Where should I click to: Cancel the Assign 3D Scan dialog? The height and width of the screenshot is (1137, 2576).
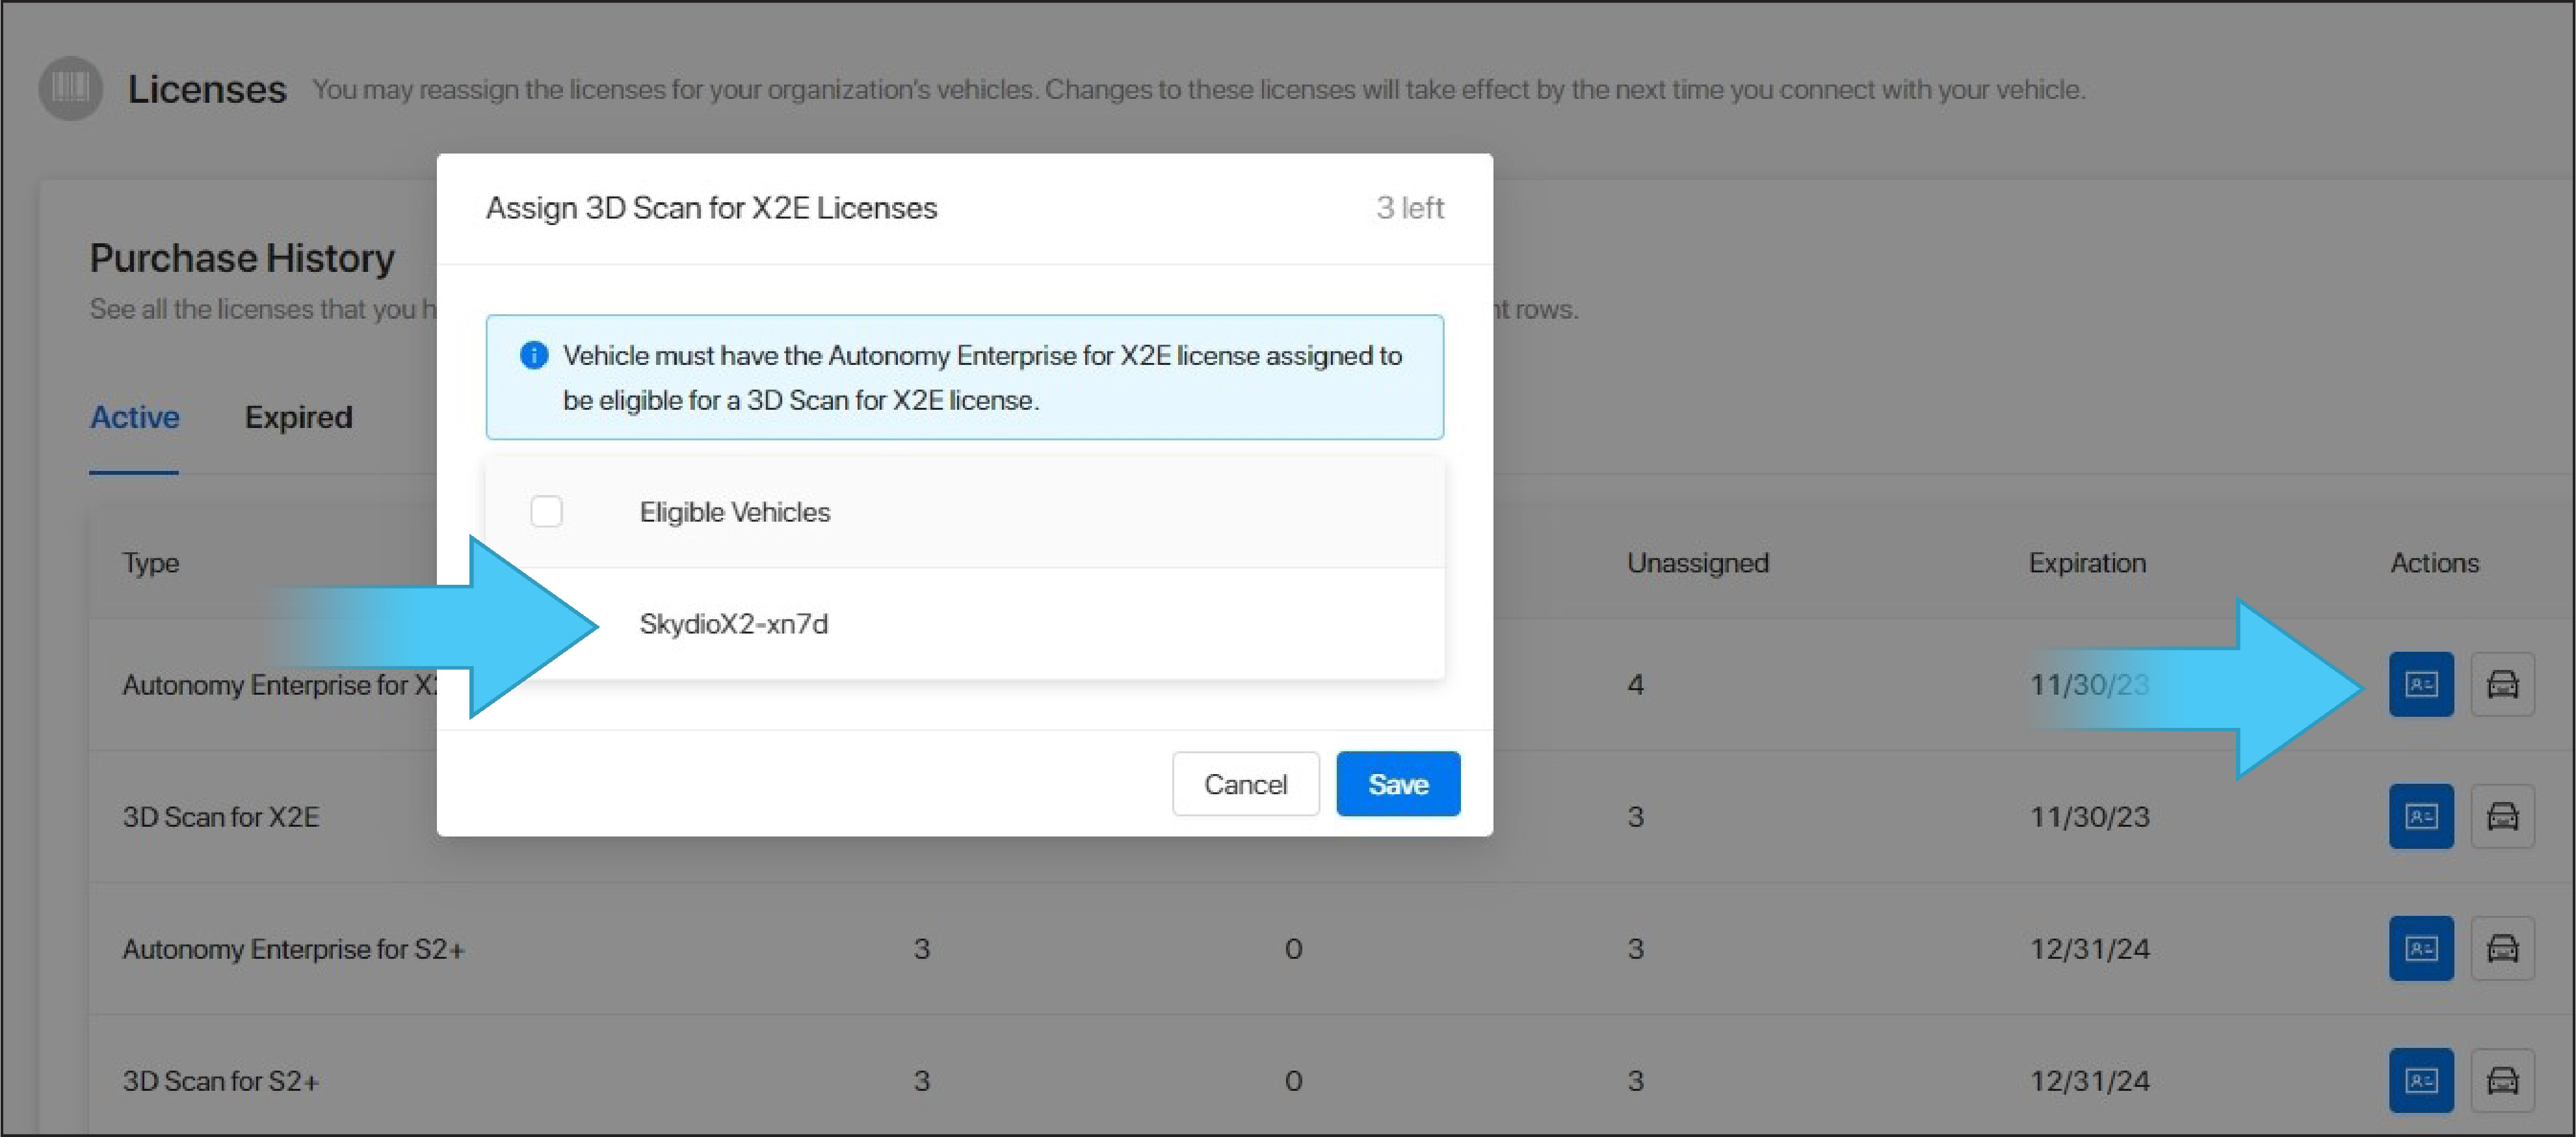click(1245, 784)
